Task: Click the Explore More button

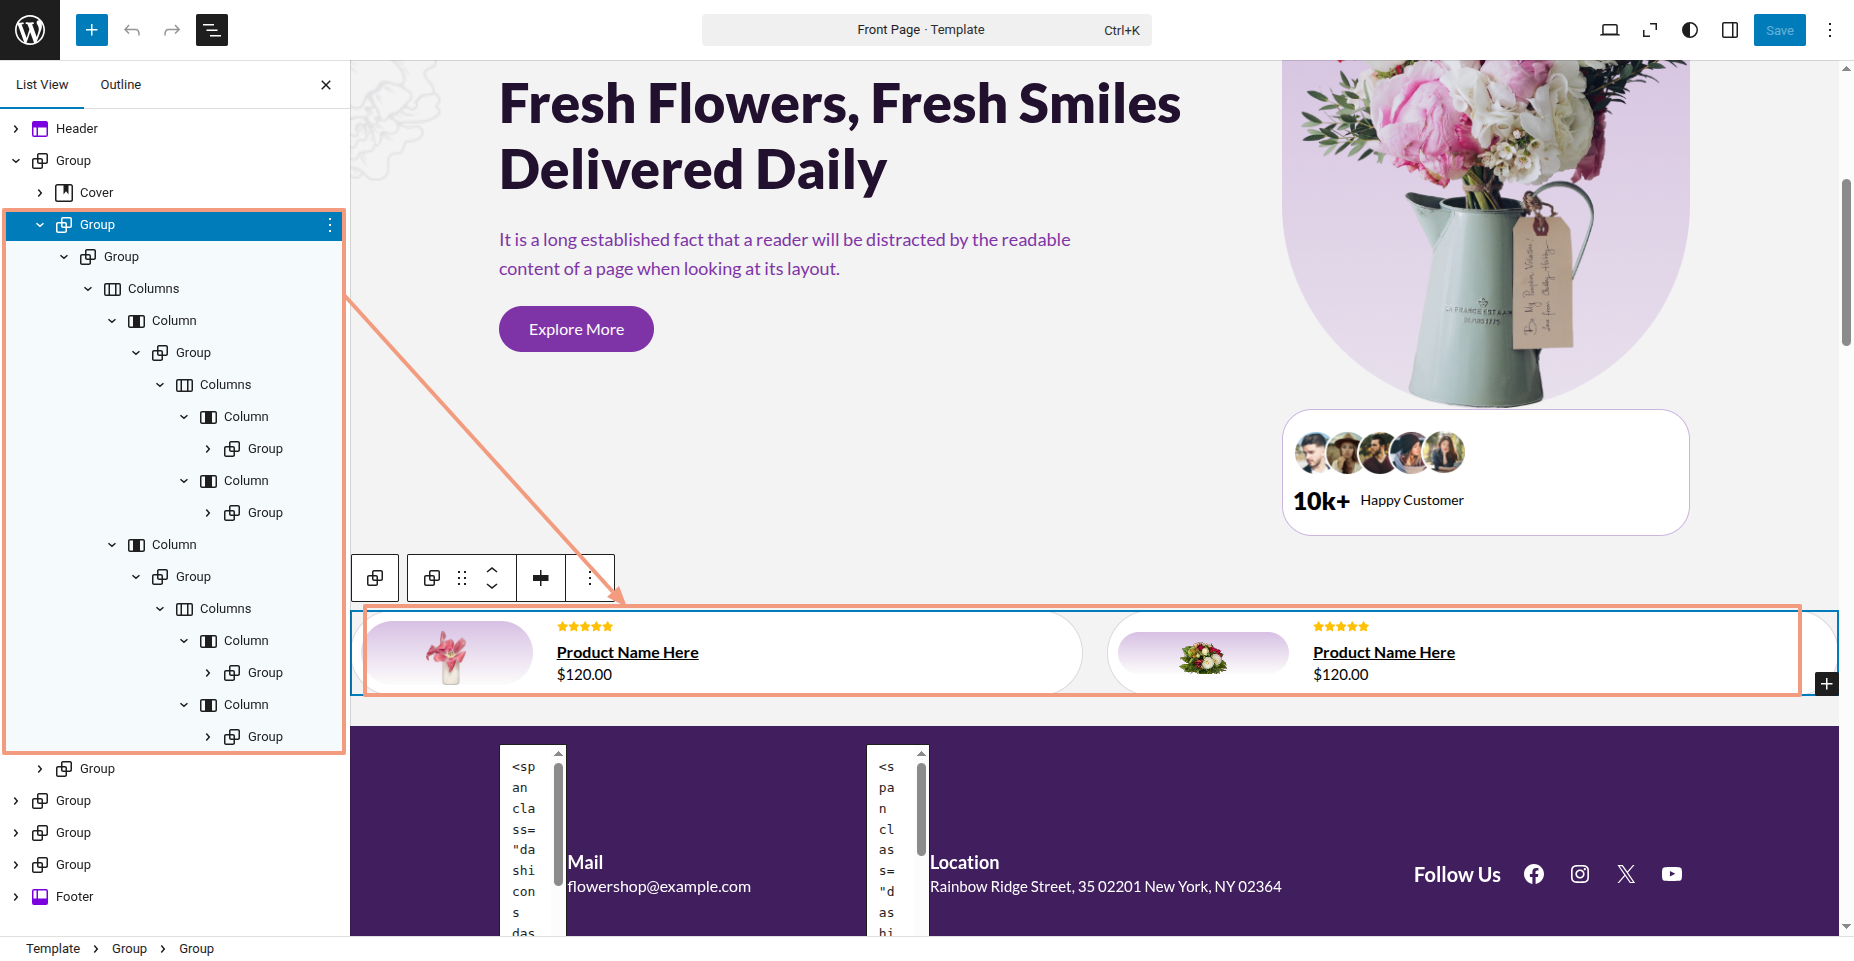Action: 576,329
